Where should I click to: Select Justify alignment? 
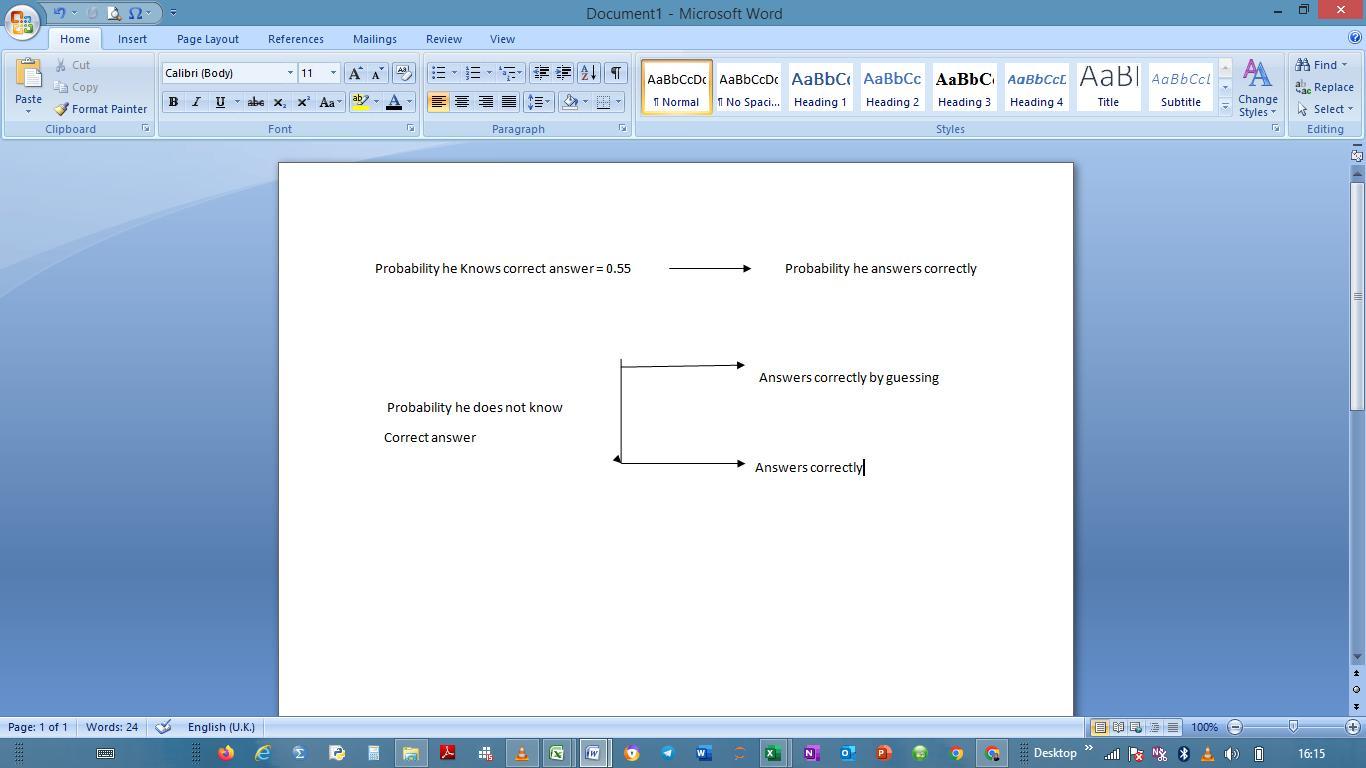tap(509, 102)
